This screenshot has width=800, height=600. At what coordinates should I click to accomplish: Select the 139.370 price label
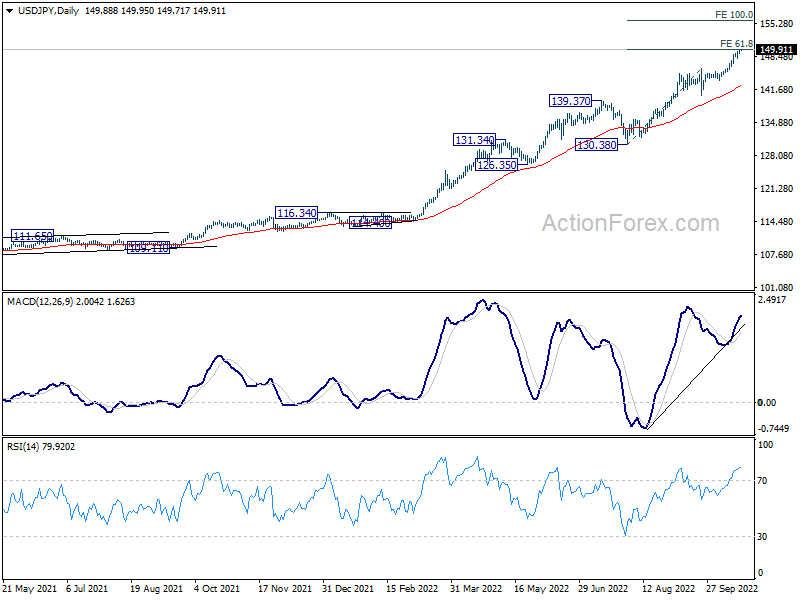(570, 101)
